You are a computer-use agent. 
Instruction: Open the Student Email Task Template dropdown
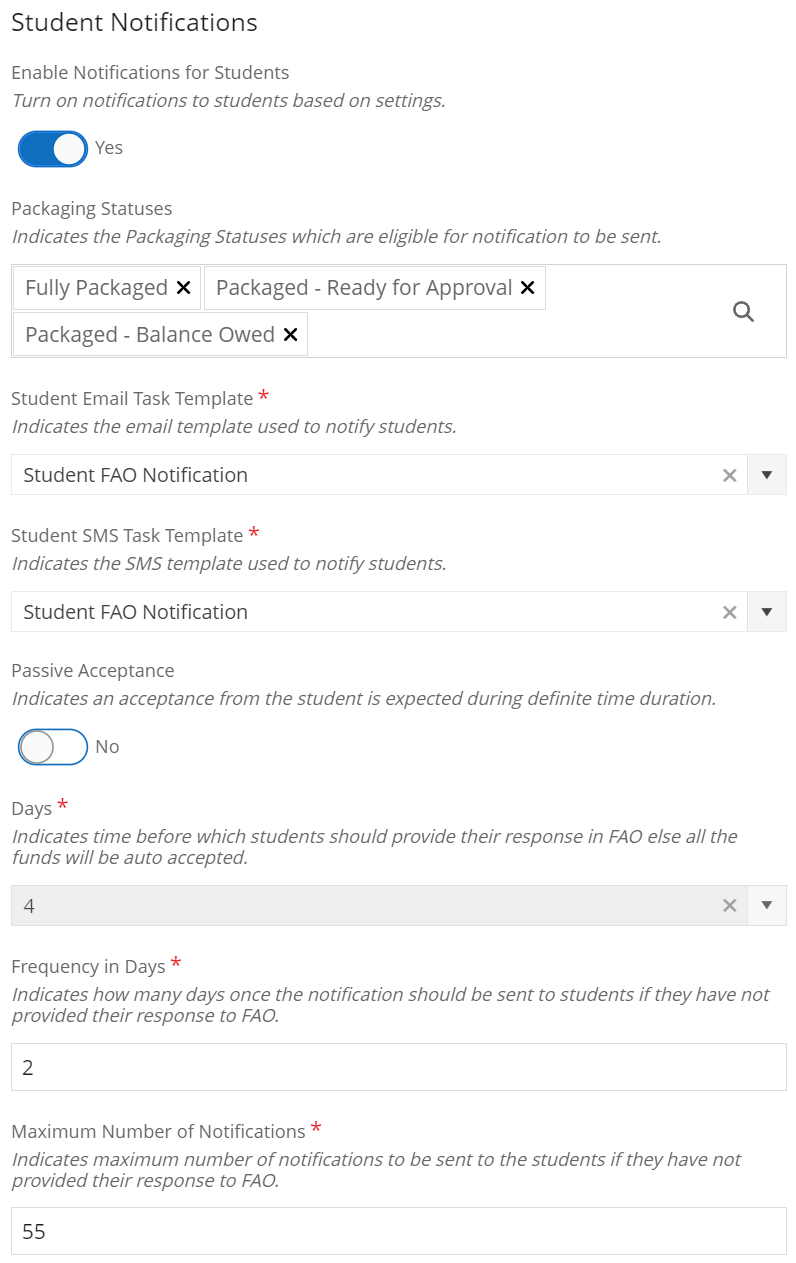[x=766, y=474]
